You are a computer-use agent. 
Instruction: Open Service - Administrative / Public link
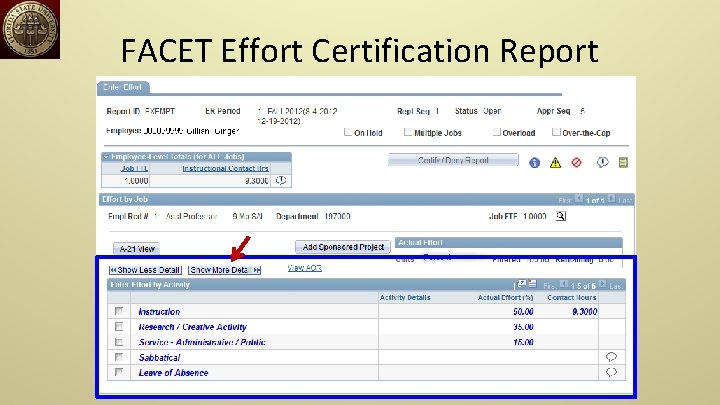coord(202,342)
